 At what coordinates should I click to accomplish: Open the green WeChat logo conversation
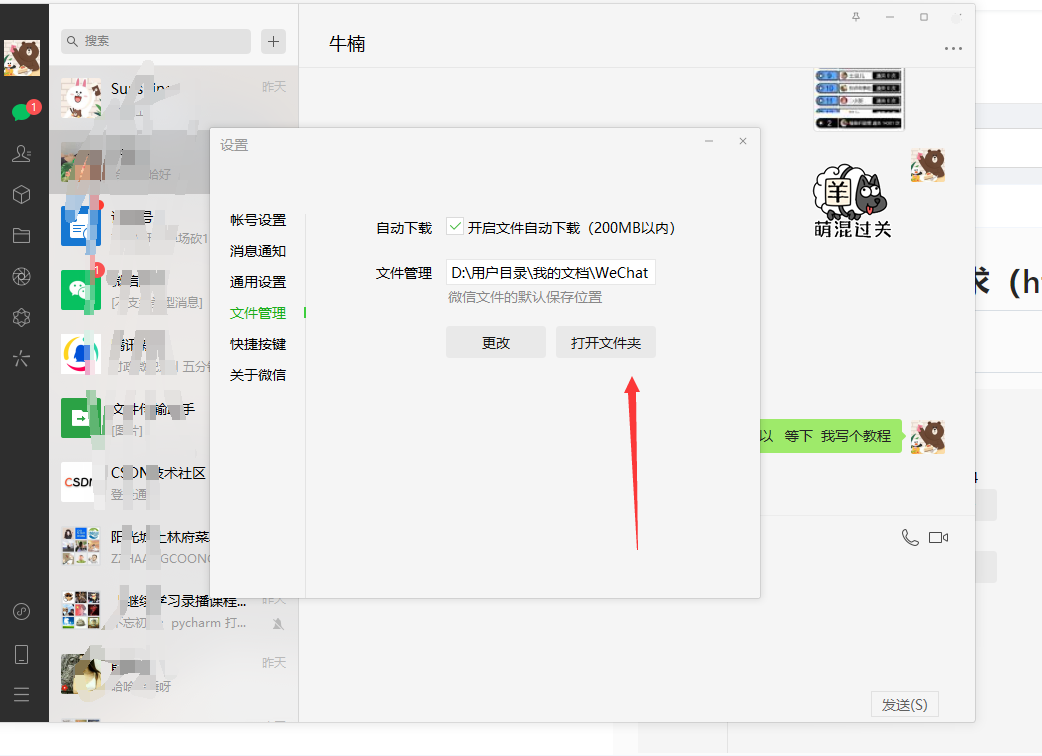click(80, 290)
